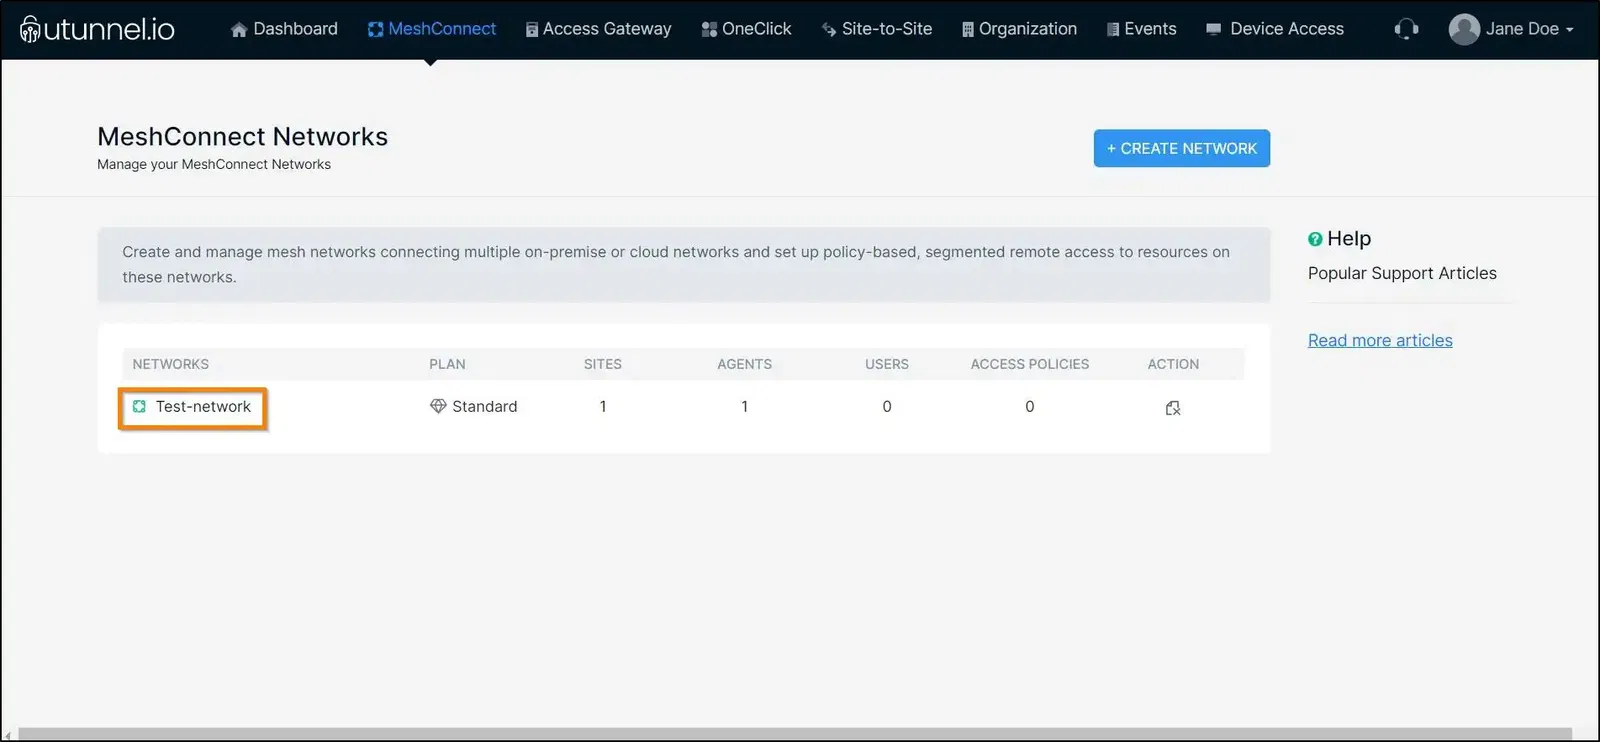Open the Dashboard menu item

point(284,29)
